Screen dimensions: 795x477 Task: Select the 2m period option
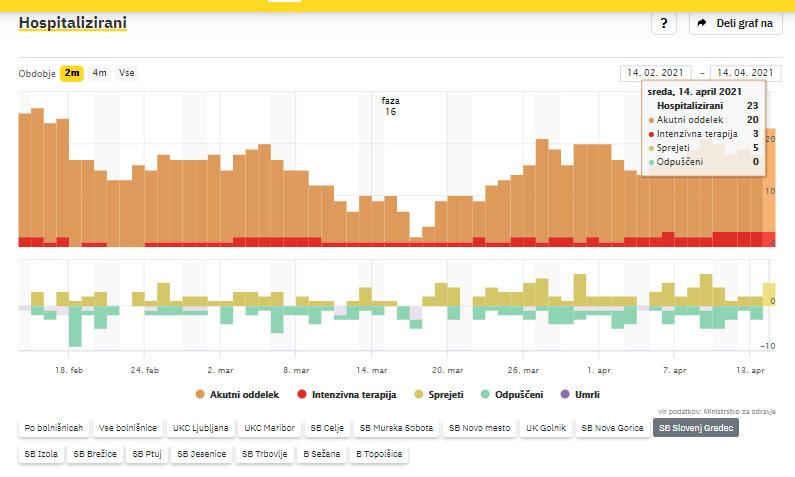pyautogui.click(x=72, y=73)
